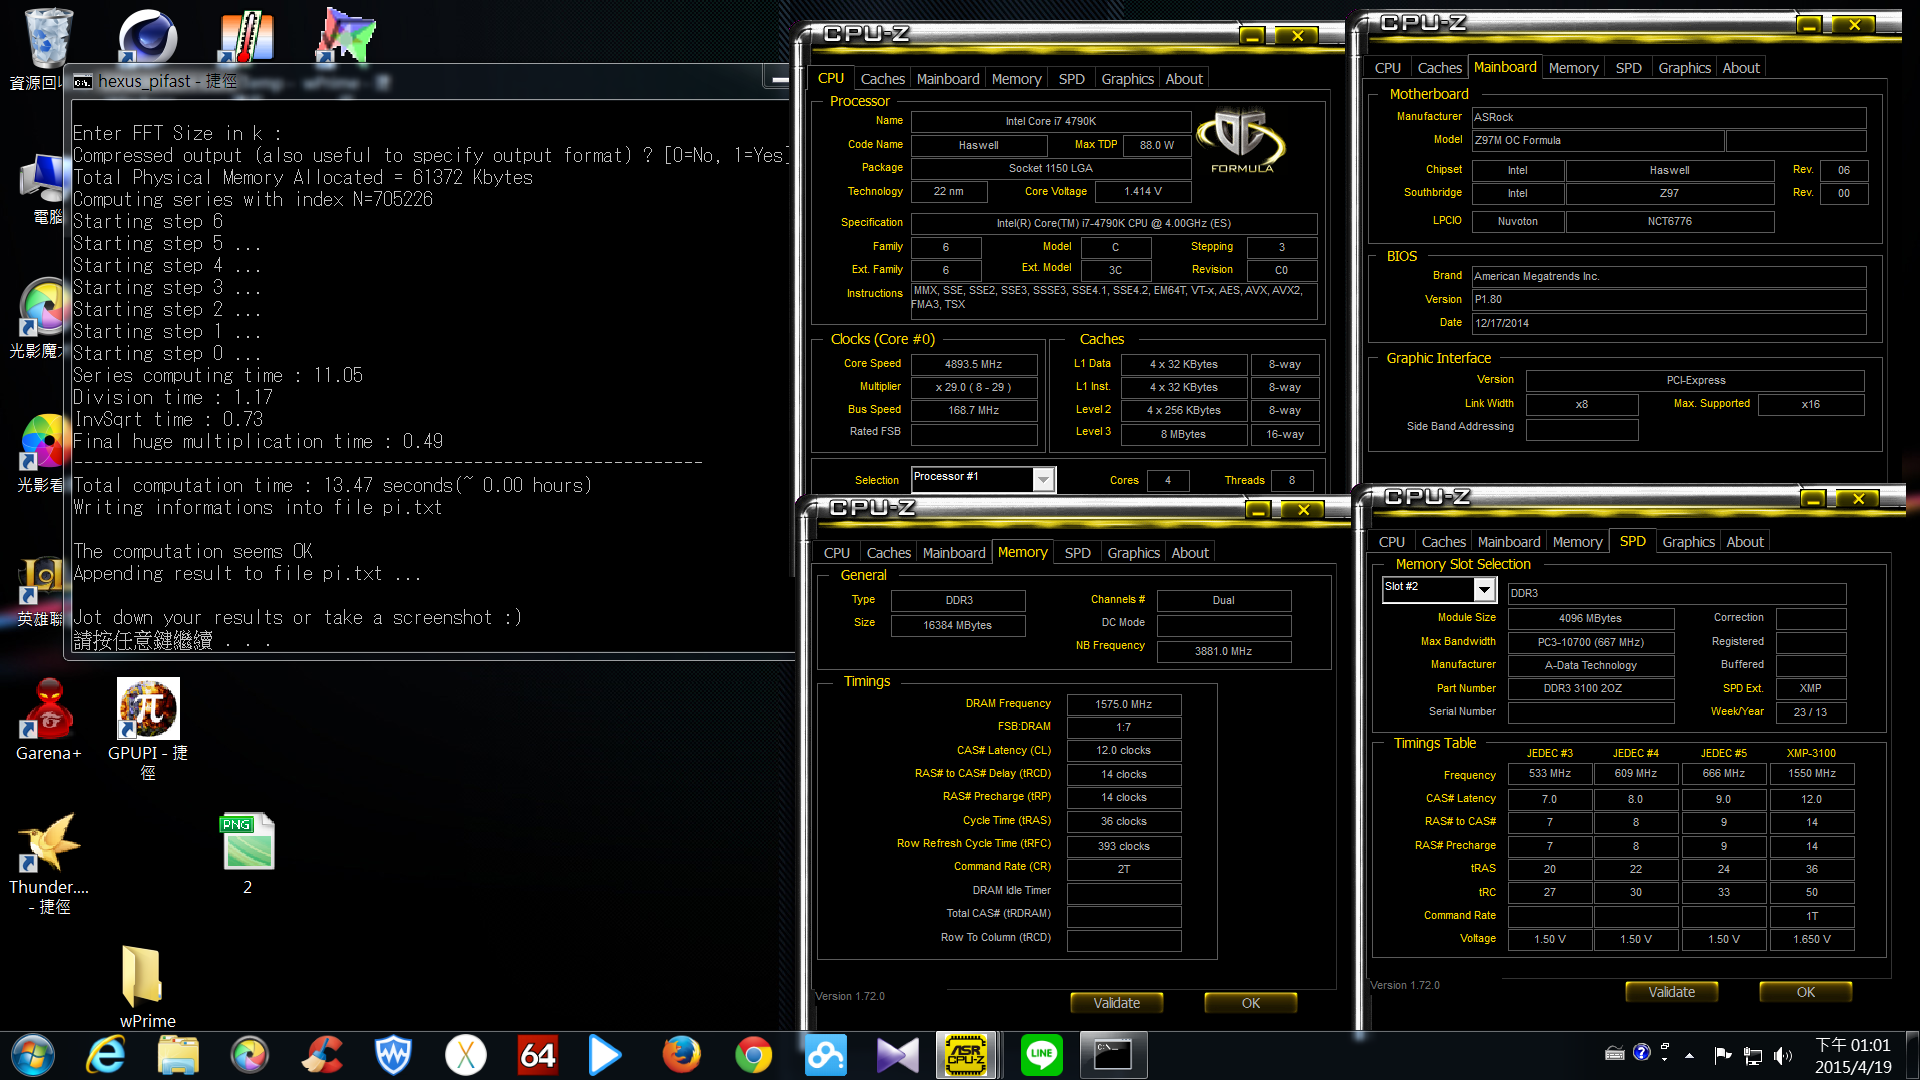Image resolution: width=1920 pixels, height=1080 pixels.
Task: Click the NB Frequency value 3881.0 MHz
Action: coord(1223,651)
